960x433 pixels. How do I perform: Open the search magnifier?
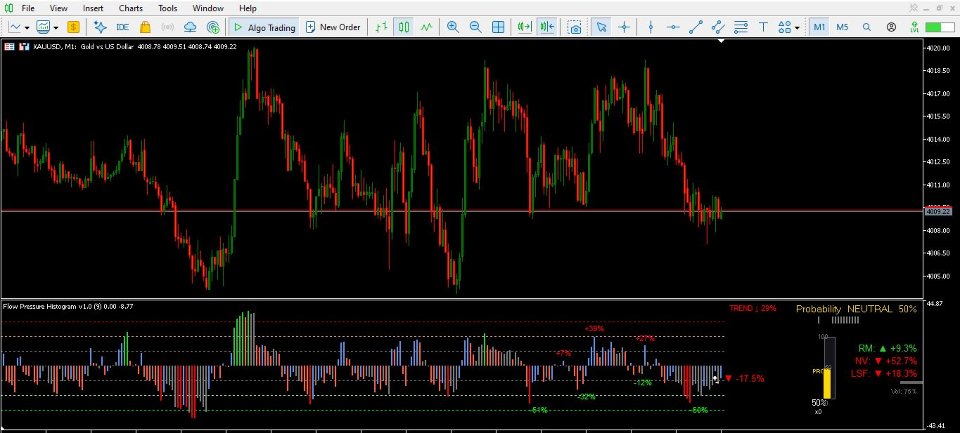866,28
